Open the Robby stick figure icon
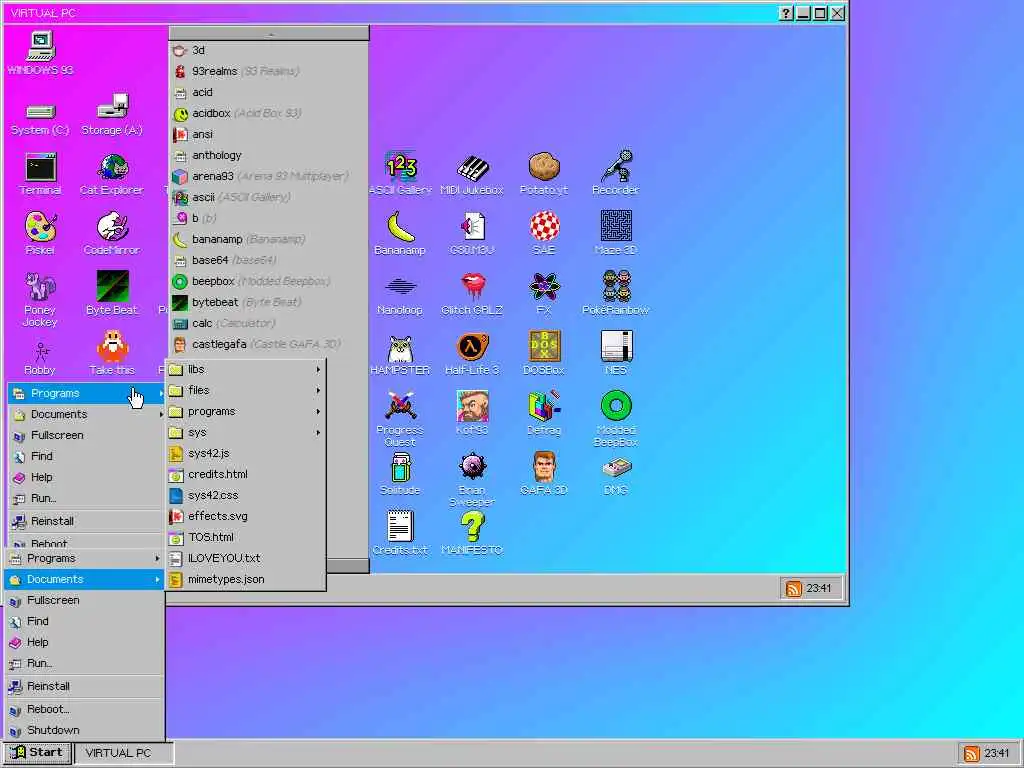The image size is (1024, 768). pos(40,358)
